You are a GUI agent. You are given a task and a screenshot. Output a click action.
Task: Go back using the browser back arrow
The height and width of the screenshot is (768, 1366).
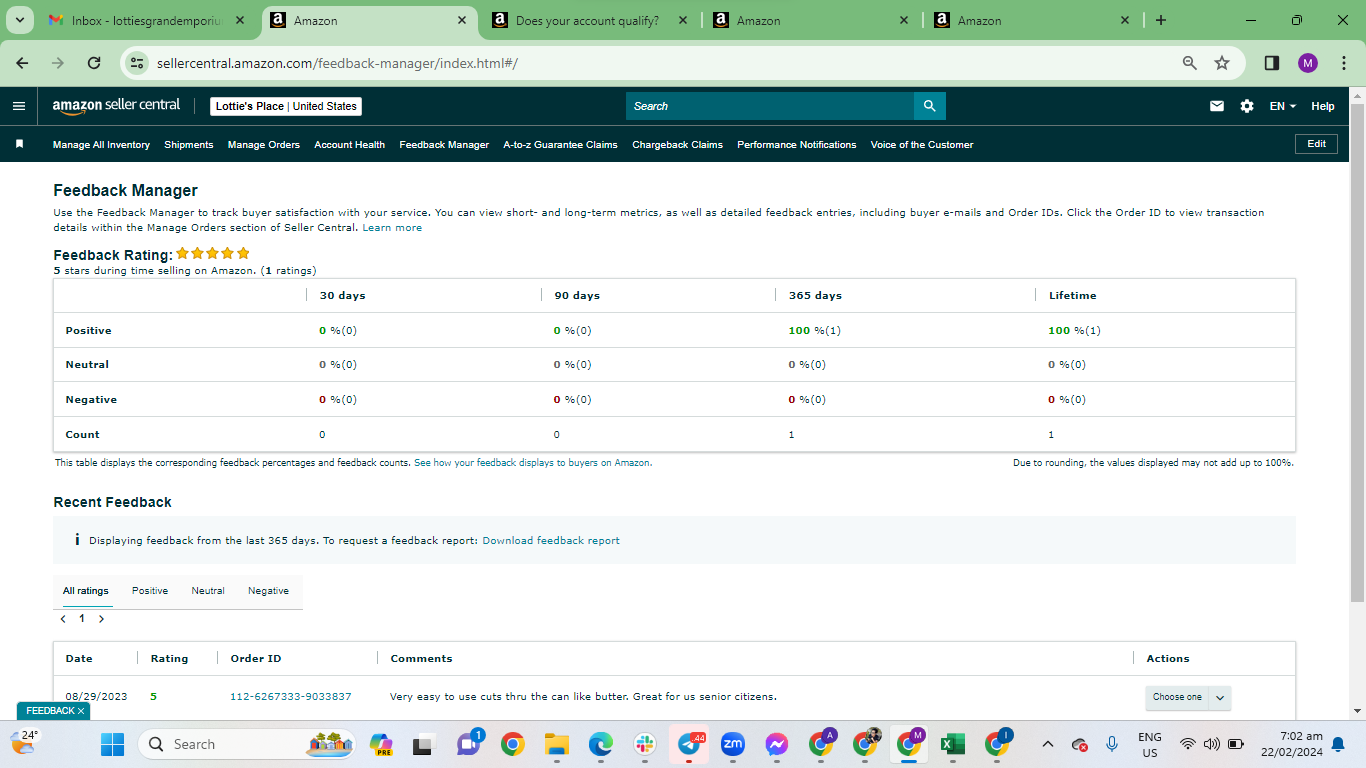[x=22, y=63]
